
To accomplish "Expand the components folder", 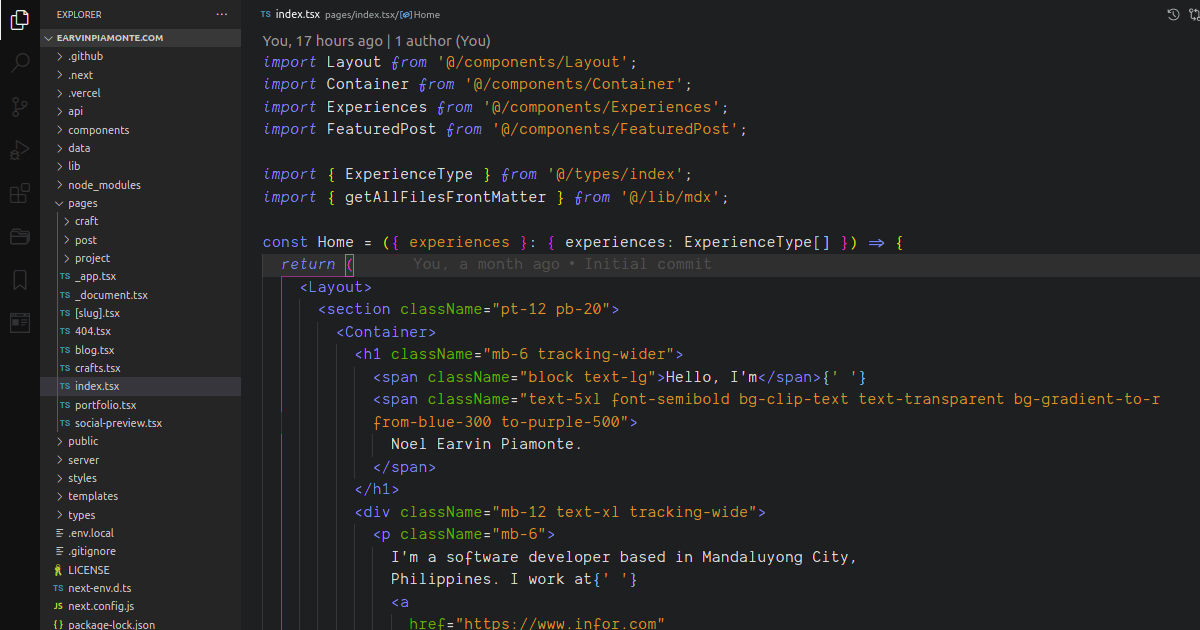I will [x=98, y=130].
